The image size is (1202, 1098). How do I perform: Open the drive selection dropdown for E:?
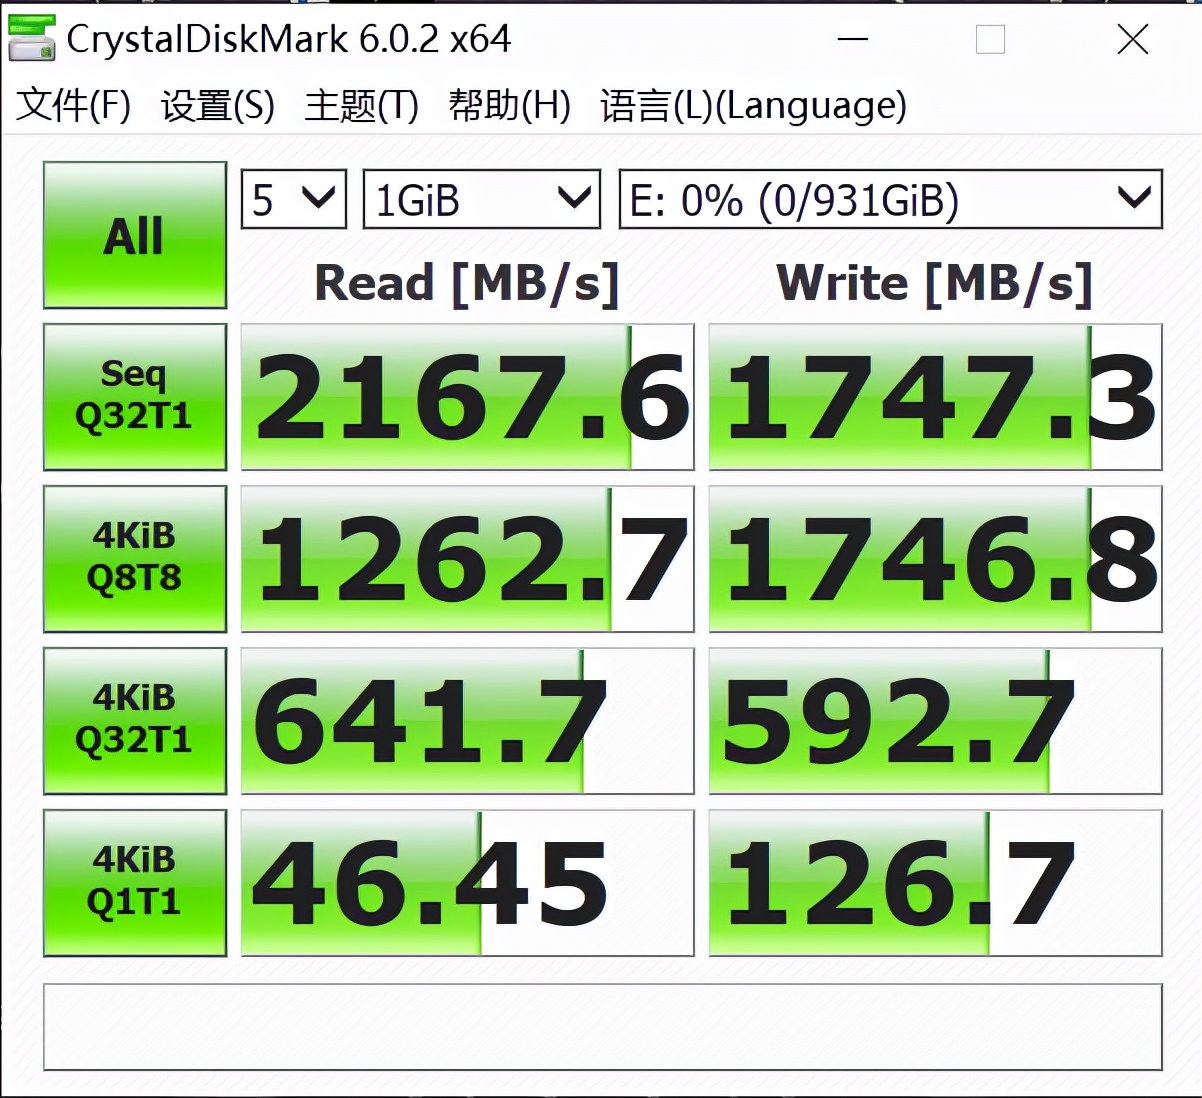888,200
